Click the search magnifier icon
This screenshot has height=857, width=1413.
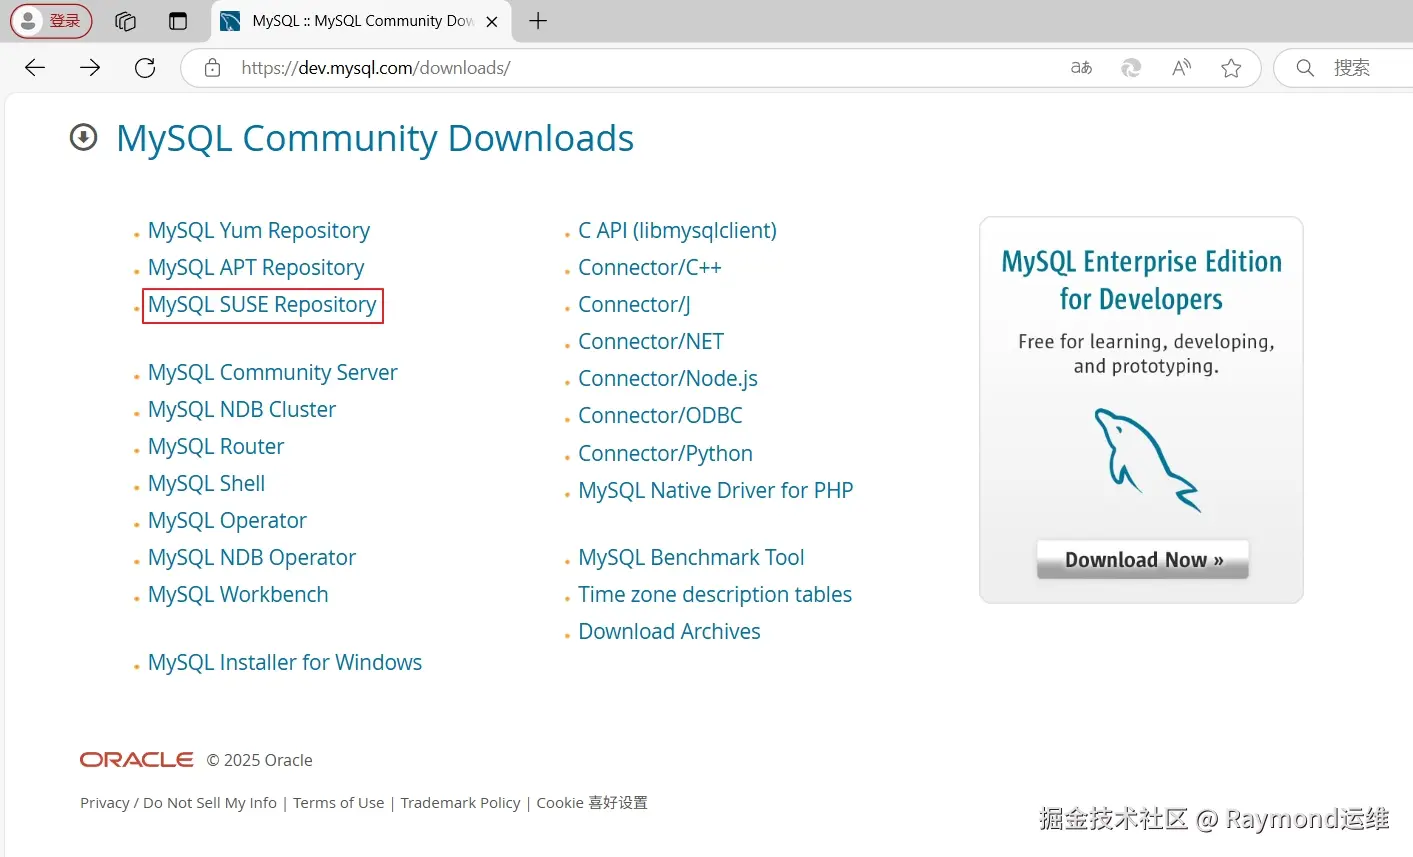coord(1305,68)
